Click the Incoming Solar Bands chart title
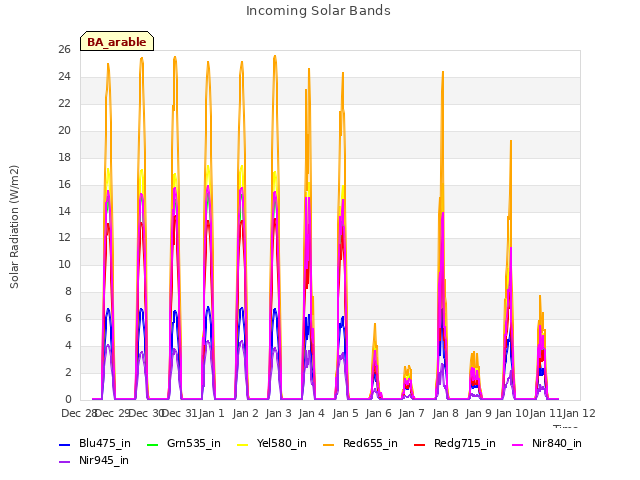The width and height of the screenshot is (640, 480). 318,11
